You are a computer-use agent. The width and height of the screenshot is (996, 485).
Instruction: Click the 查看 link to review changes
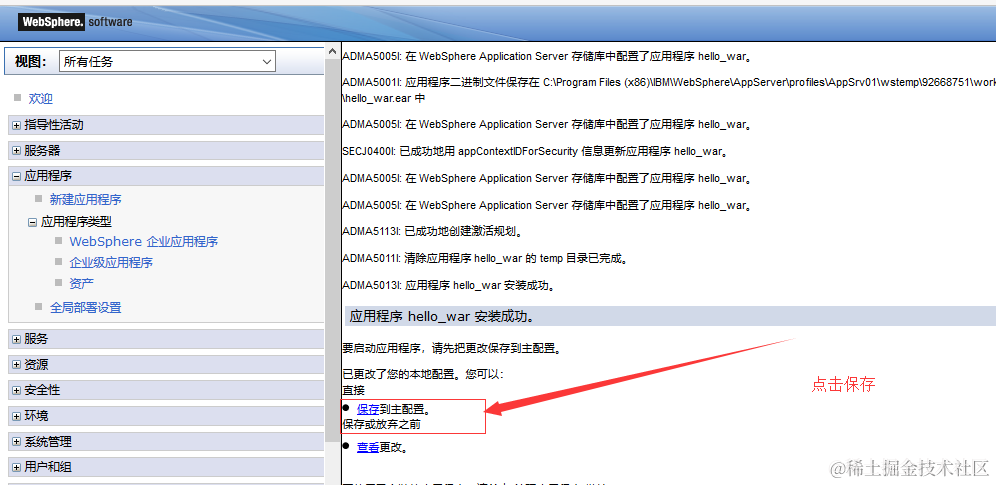tap(368, 447)
